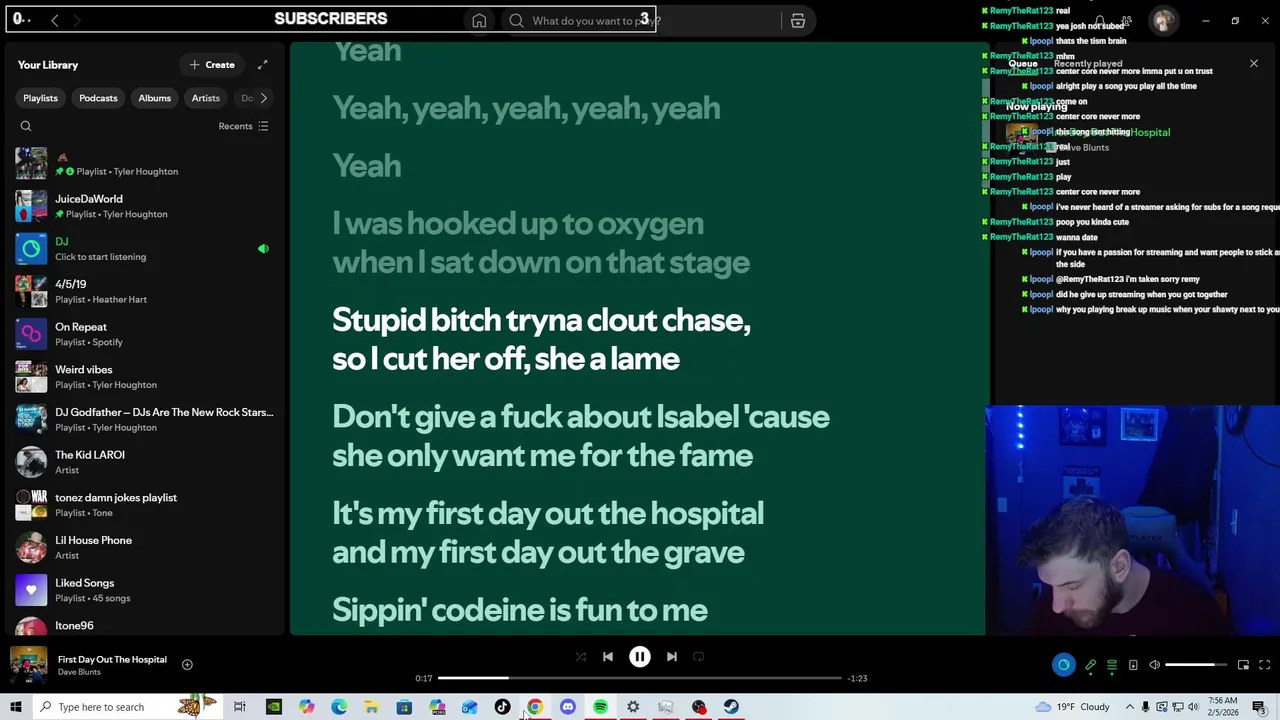The image size is (1280, 720).
Task: Open Spotify from the taskbar
Action: coord(600,707)
